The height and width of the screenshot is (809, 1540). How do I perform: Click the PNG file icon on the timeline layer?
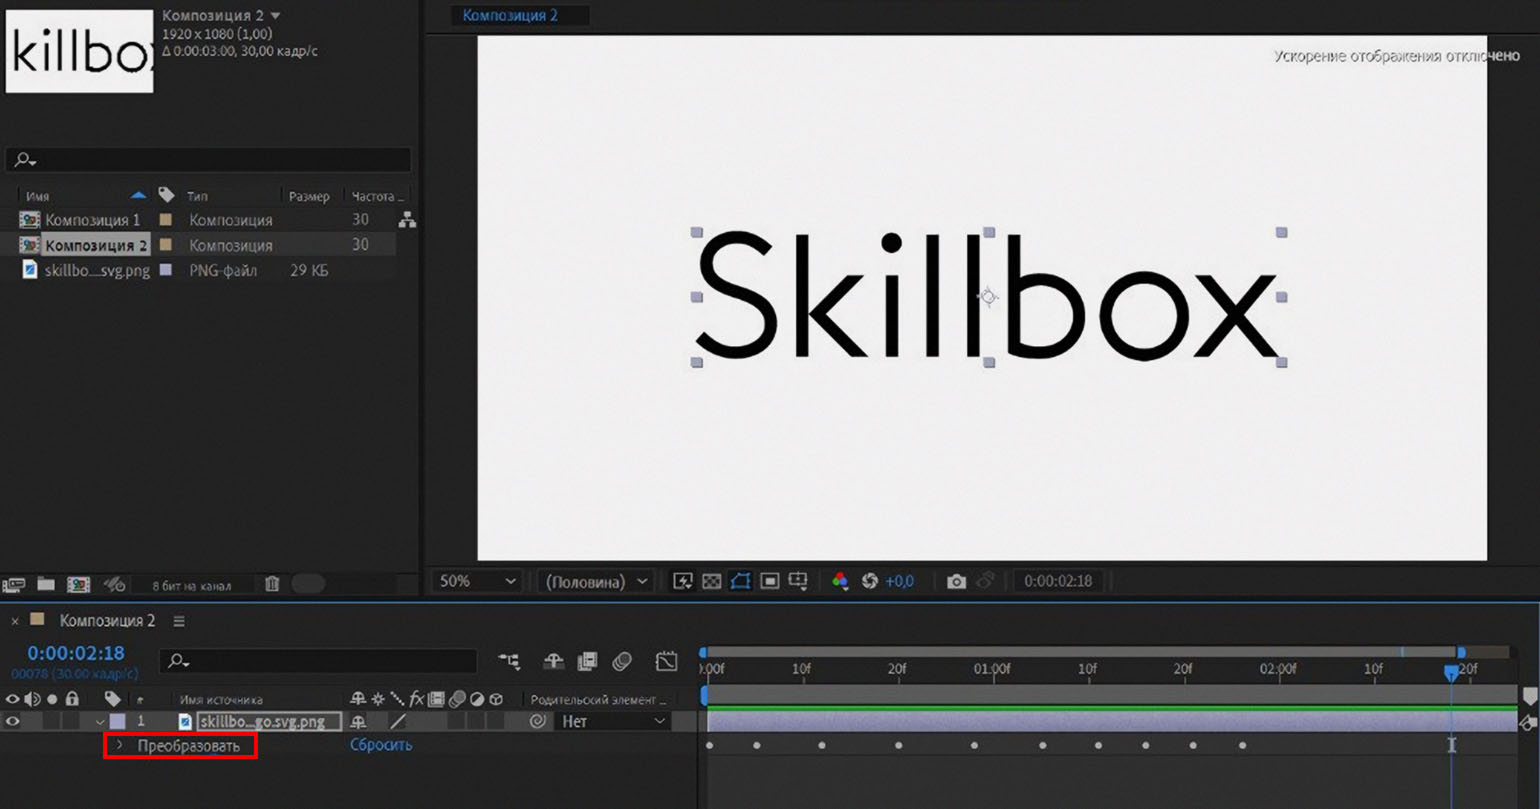click(x=185, y=721)
